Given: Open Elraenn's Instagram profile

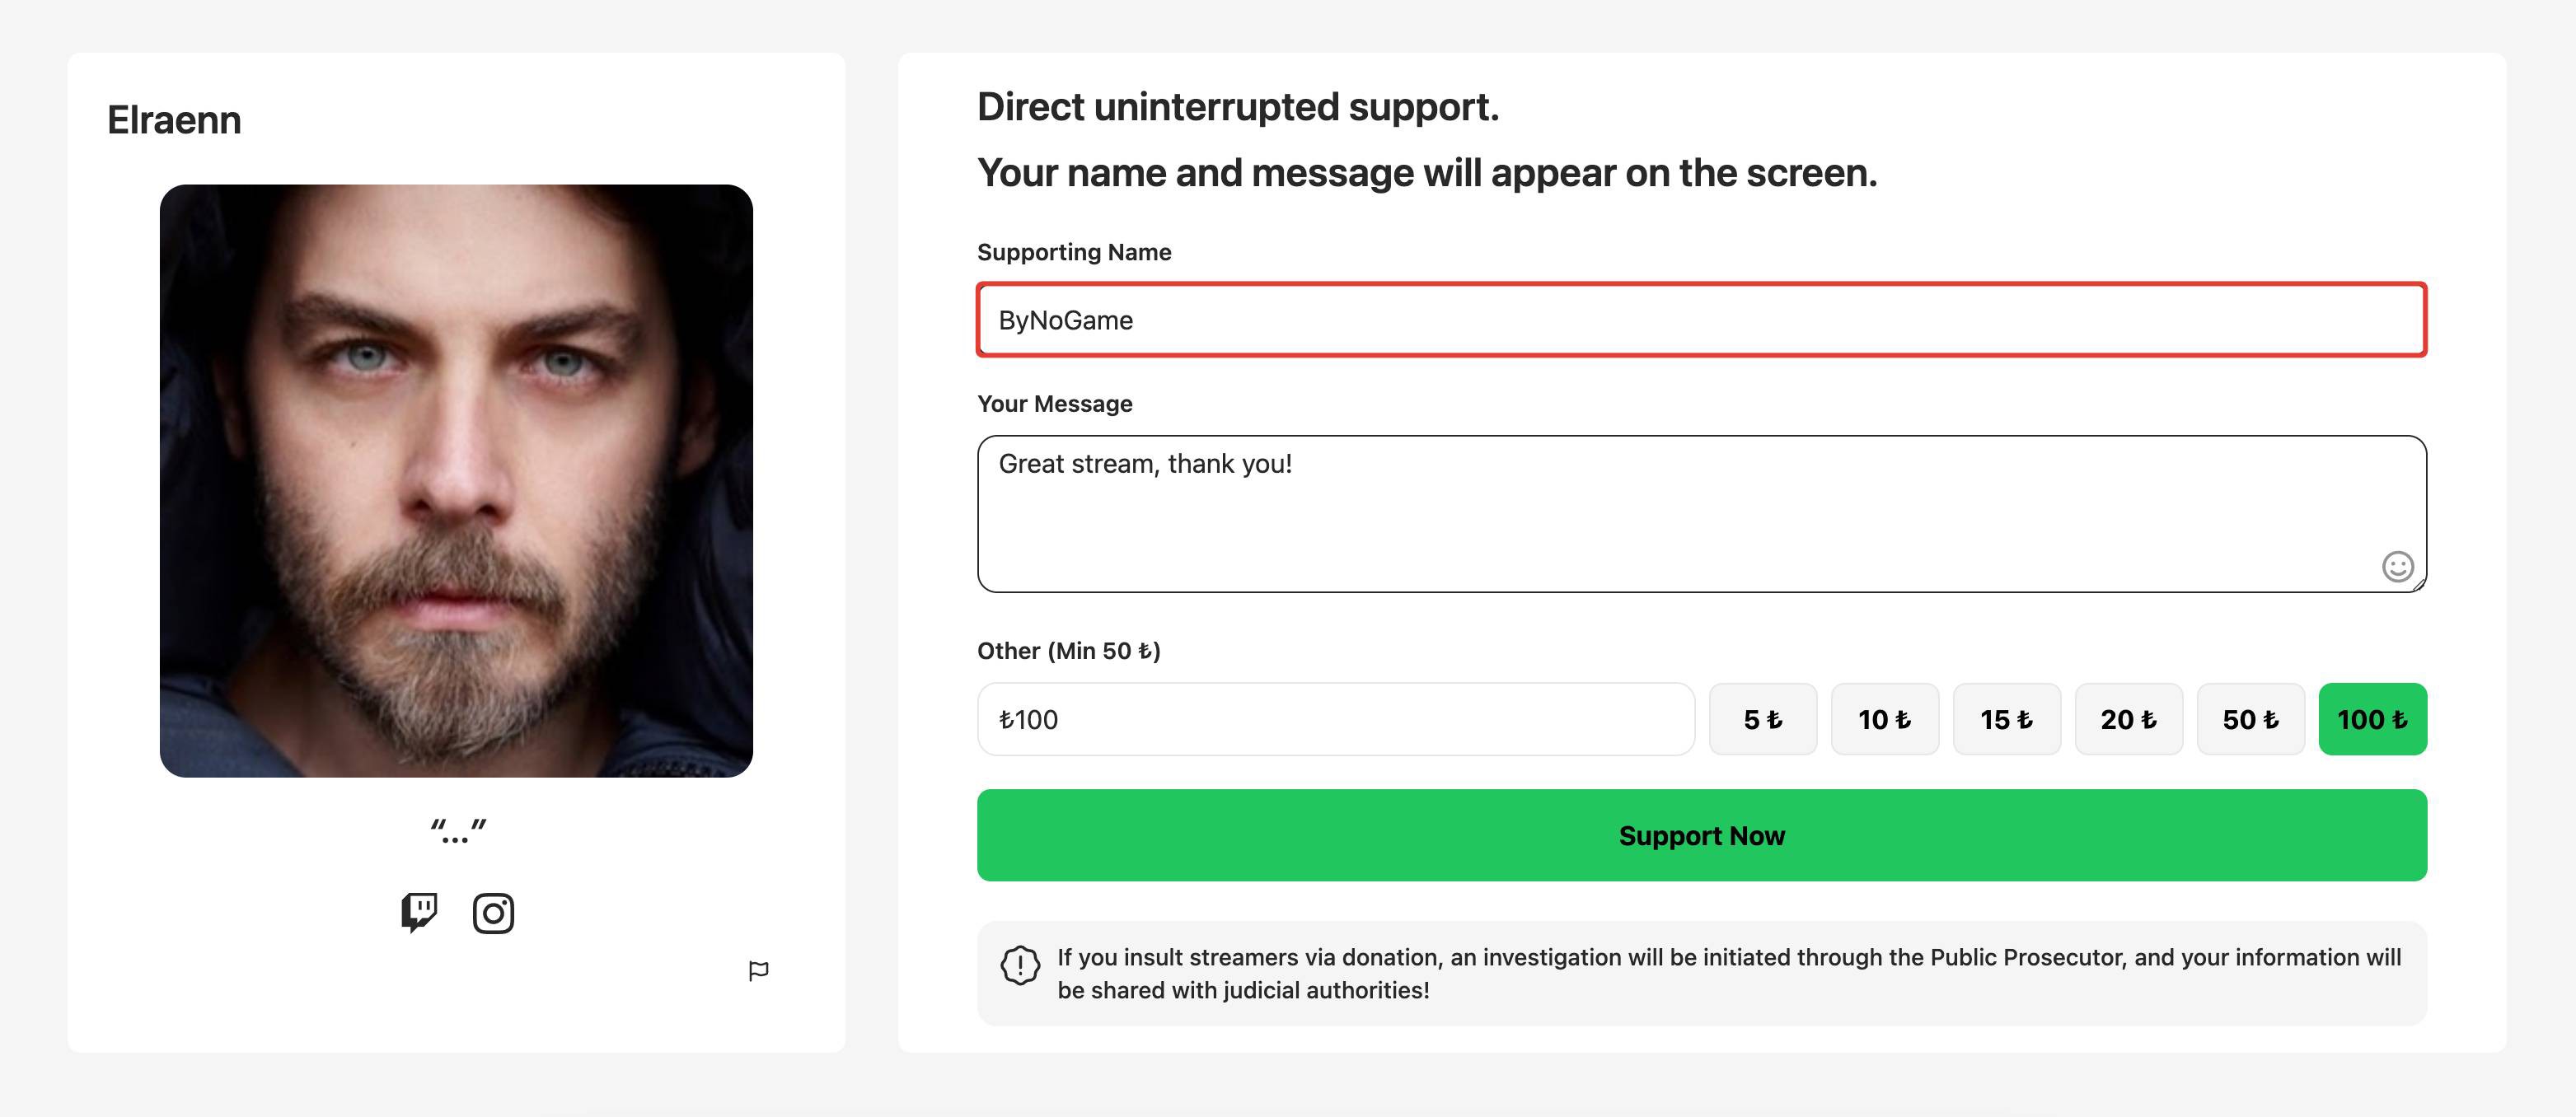Looking at the screenshot, I should tap(493, 913).
